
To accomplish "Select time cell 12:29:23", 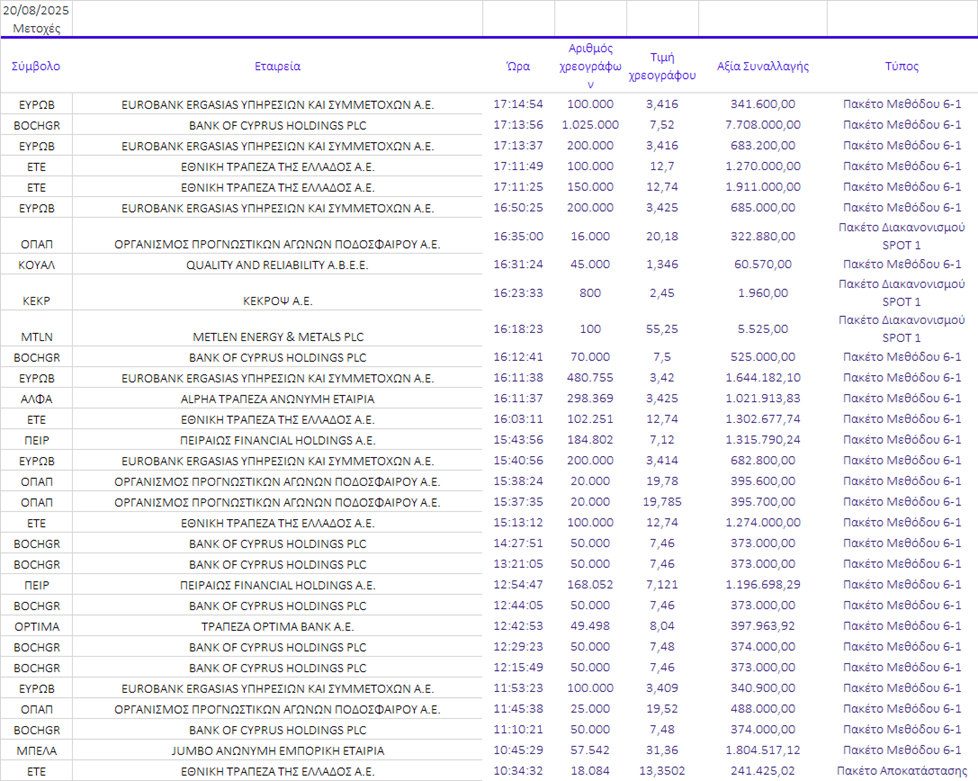I will coord(518,646).
